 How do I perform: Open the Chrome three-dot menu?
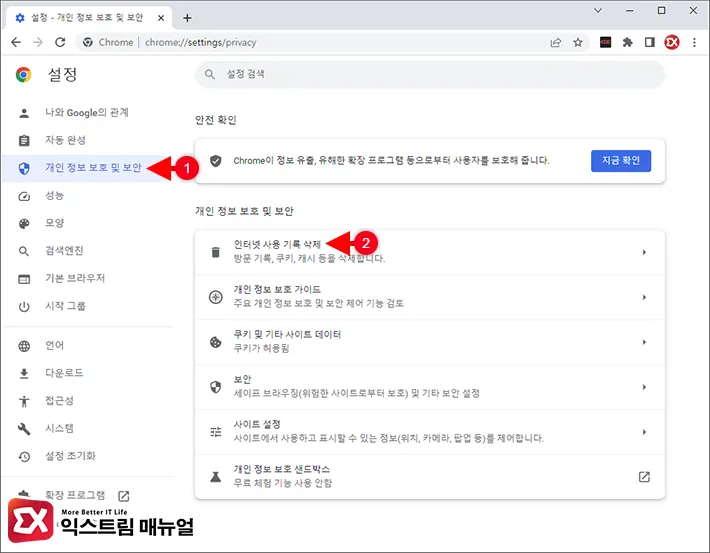tap(694, 43)
